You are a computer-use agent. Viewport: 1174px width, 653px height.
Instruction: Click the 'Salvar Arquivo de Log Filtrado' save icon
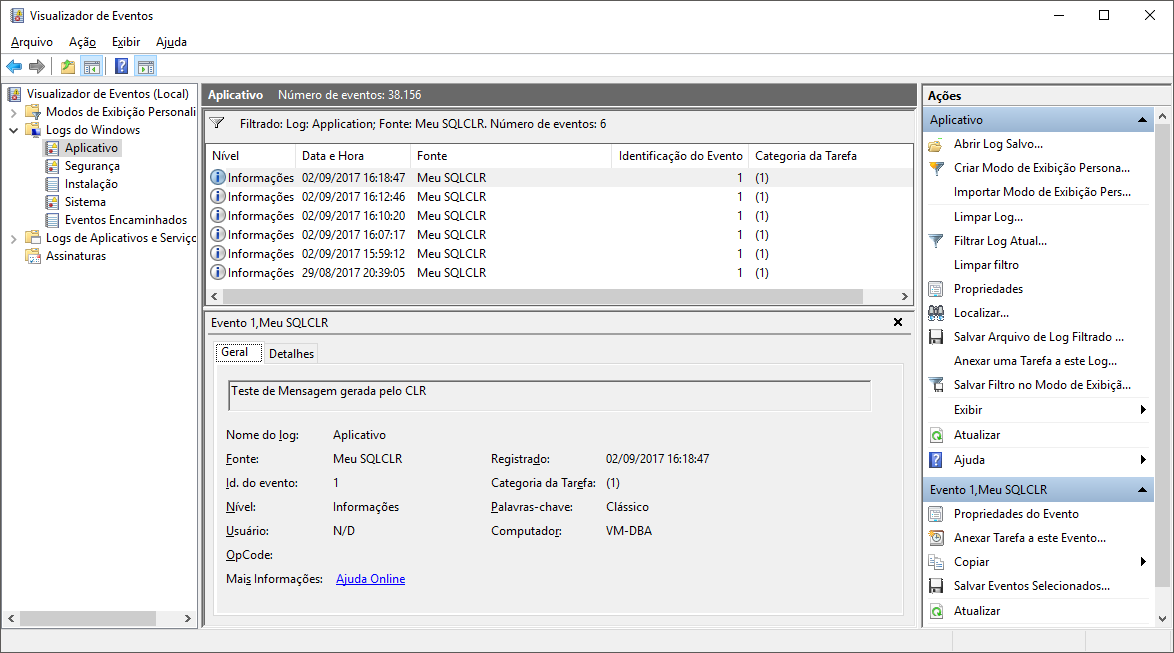tap(935, 336)
